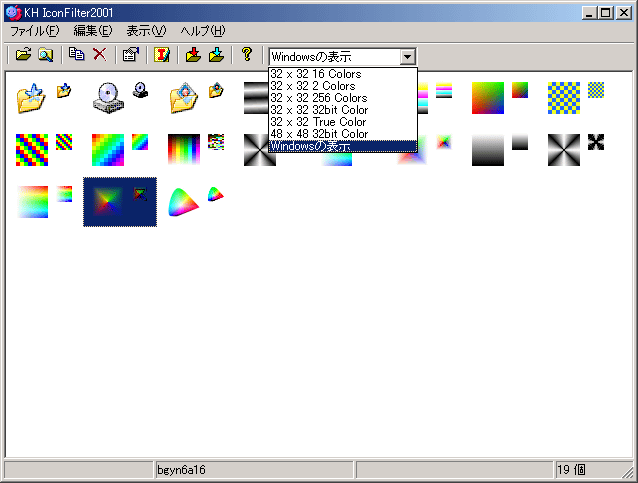638x483 pixels.
Task: Click the small diagonal multicolor checker icon
Action: [64, 142]
